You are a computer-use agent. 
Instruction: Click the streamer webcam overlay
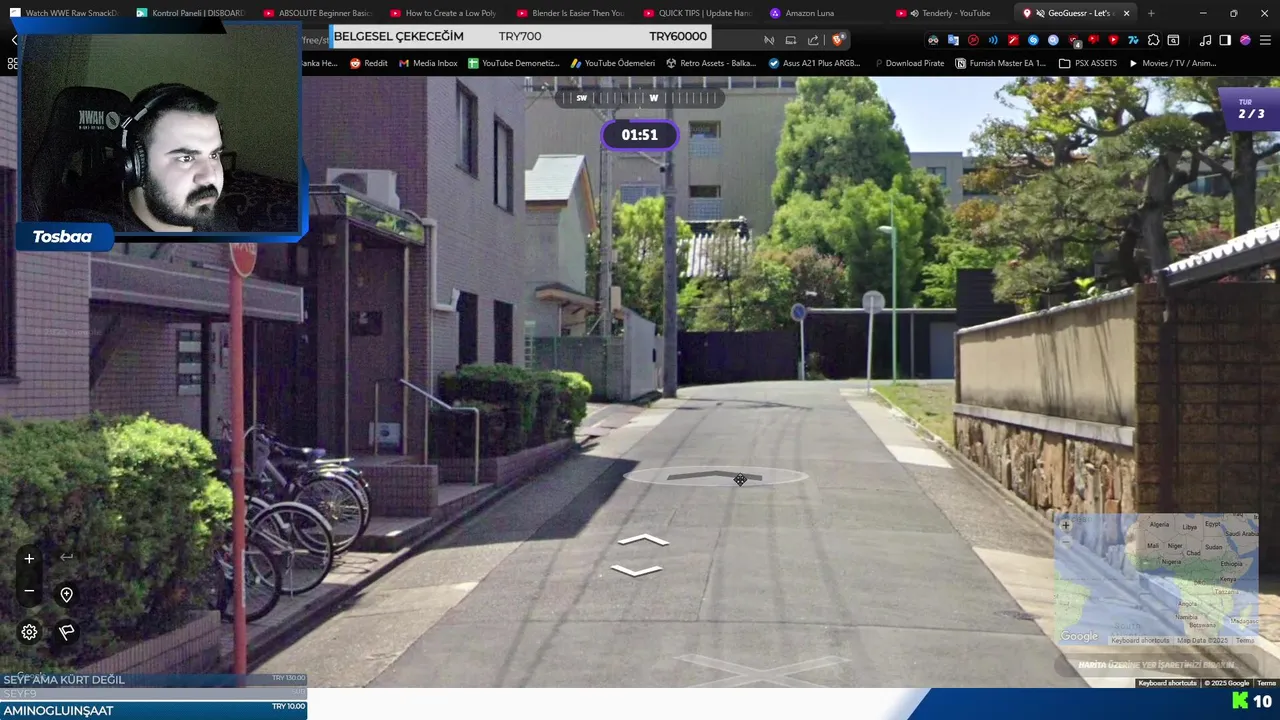tap(160, 130)
